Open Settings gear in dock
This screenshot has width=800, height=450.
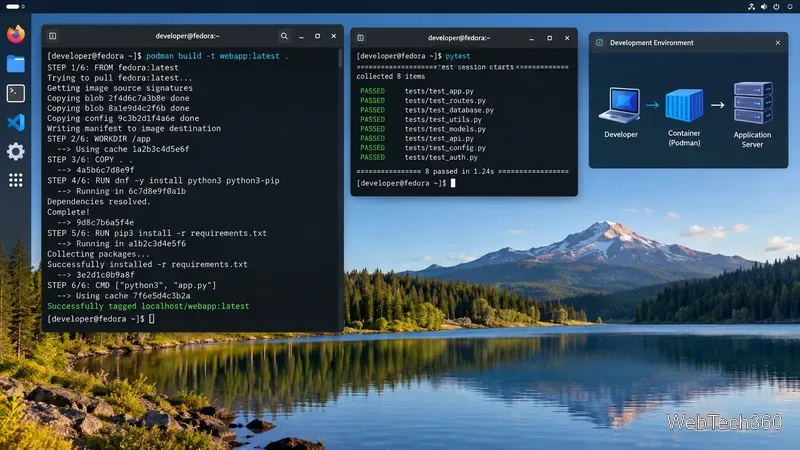[16, 152]
